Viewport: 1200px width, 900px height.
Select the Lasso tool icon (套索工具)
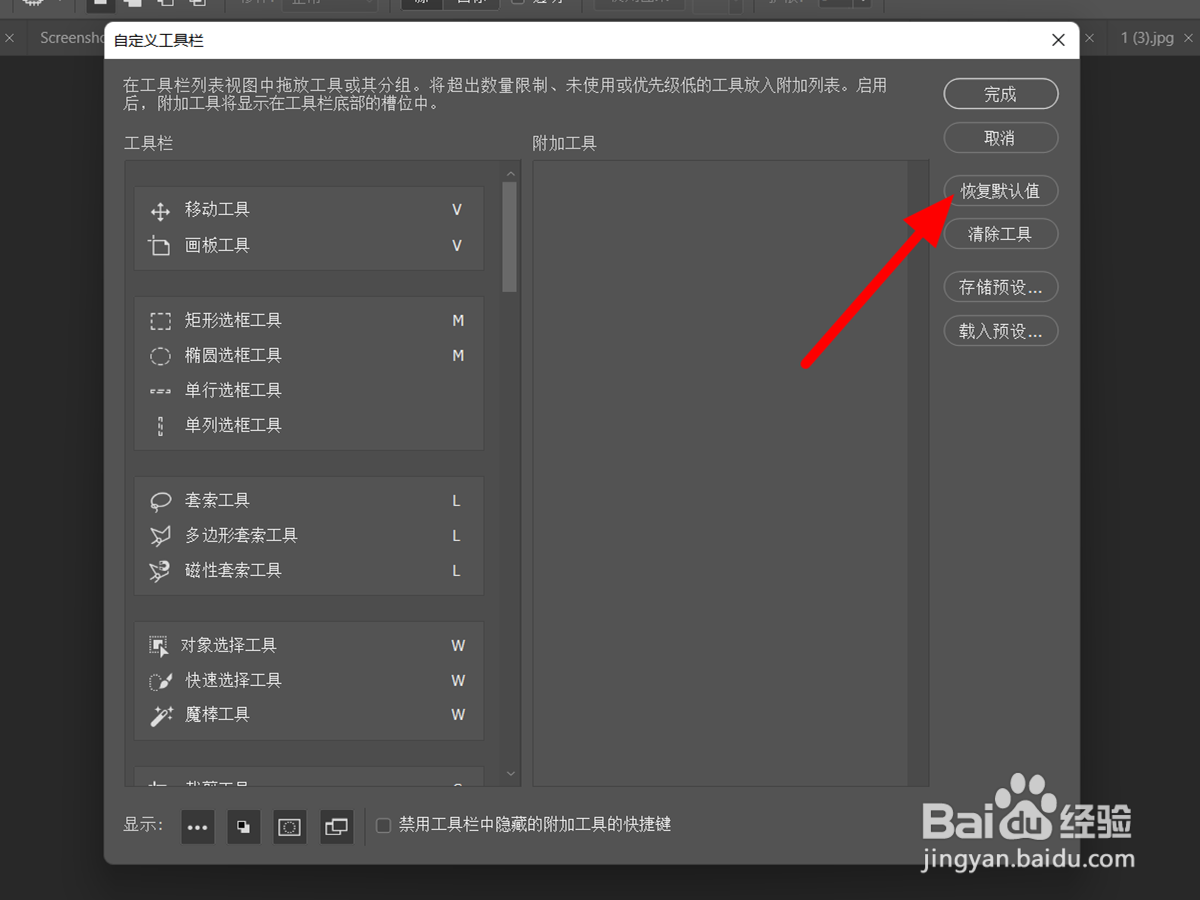pos(160,501)
